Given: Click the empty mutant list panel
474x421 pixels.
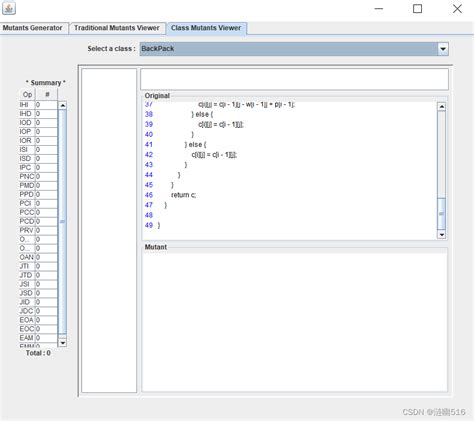Looking at the screenshot, I should click(x=109, y=230).
